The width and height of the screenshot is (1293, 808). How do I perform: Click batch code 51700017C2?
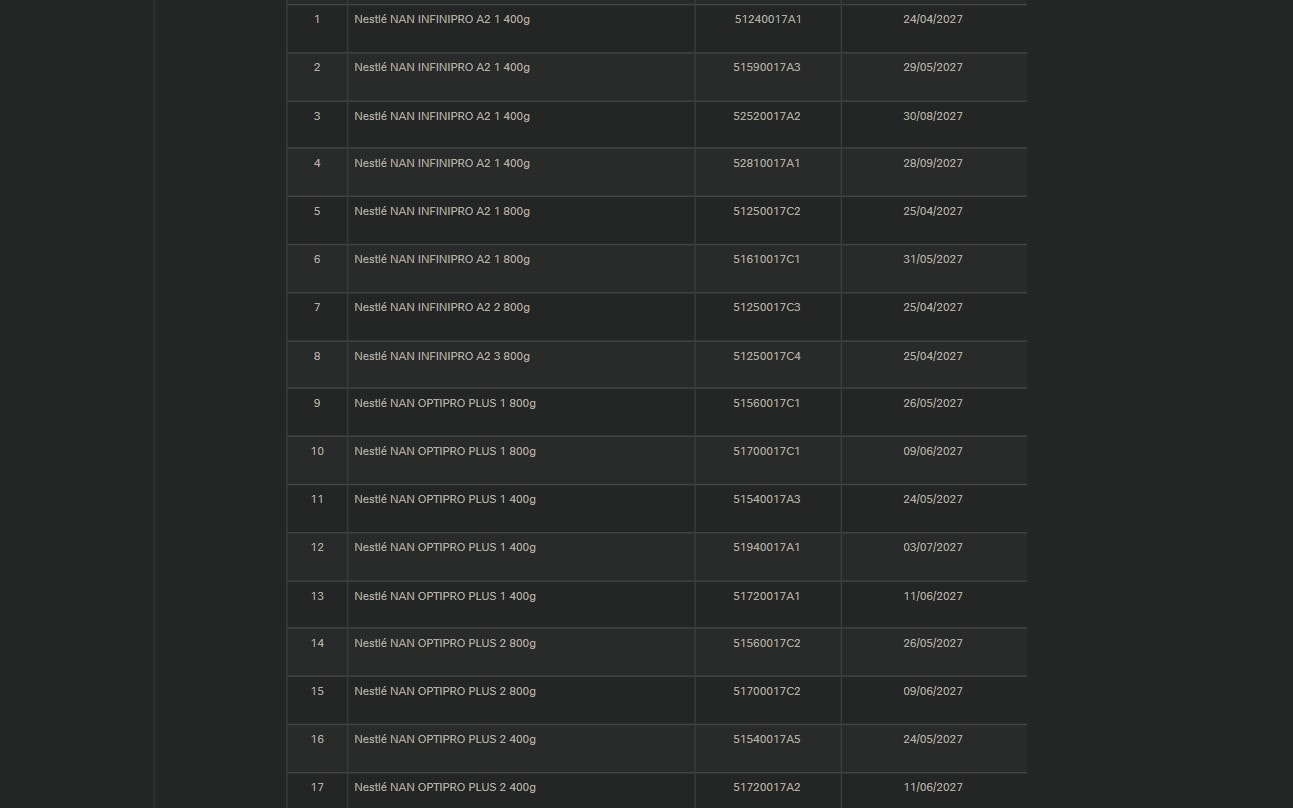[x=766, y=691]
